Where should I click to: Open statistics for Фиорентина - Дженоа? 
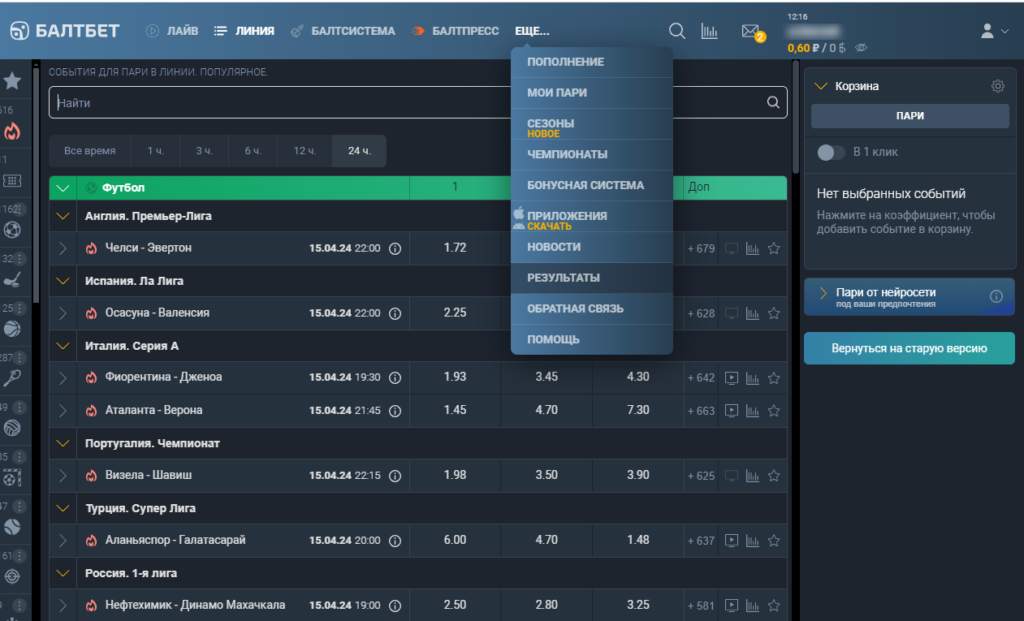(752, 378)
